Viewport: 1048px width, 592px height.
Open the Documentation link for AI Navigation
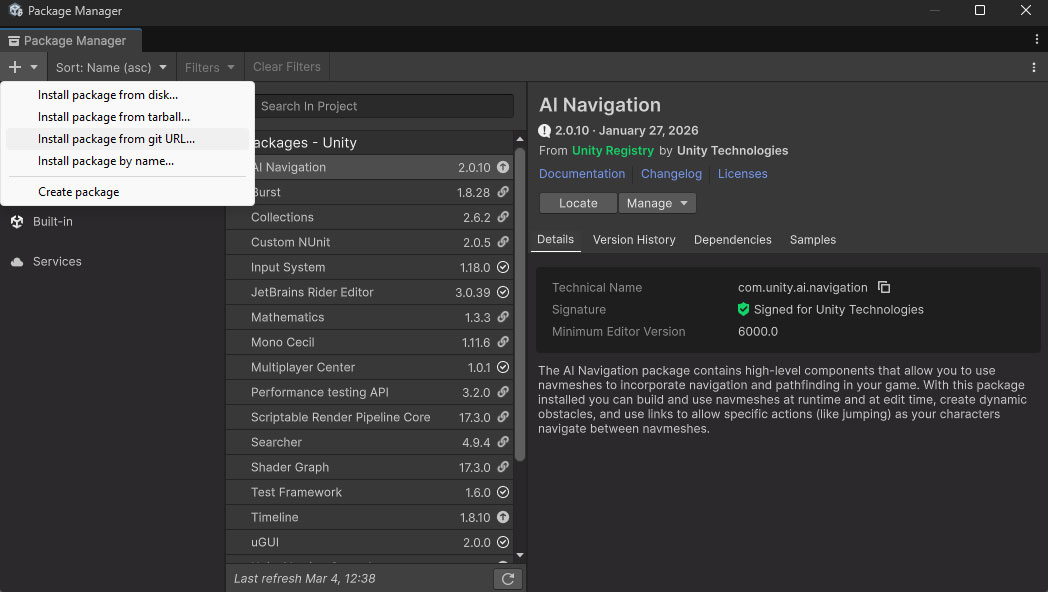coord(582,173)
